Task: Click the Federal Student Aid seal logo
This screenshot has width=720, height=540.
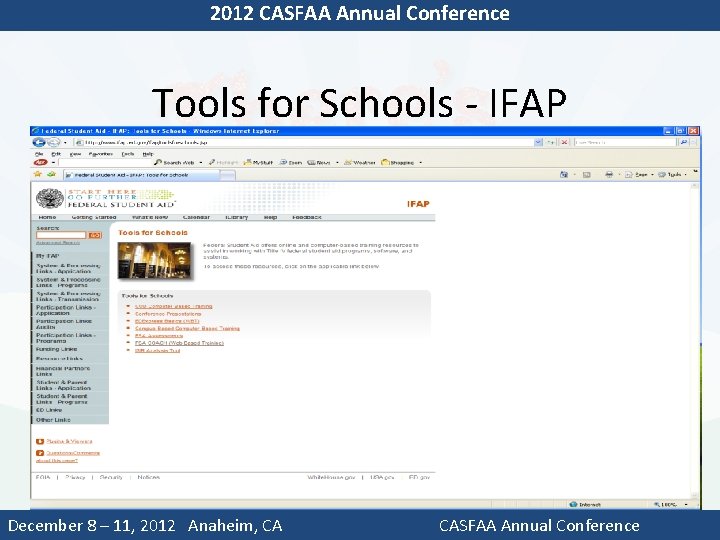Action: [50, 198]
